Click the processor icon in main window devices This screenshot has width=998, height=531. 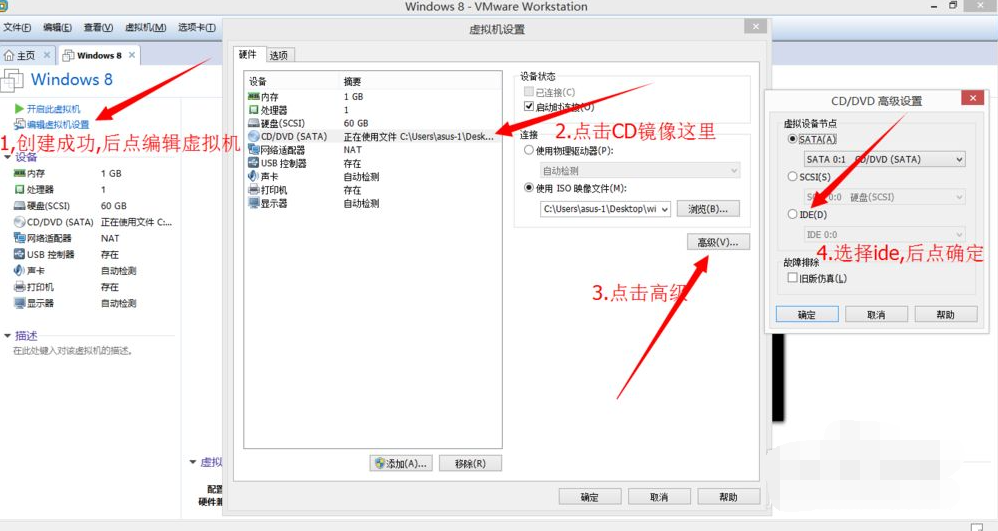[19, 190]
